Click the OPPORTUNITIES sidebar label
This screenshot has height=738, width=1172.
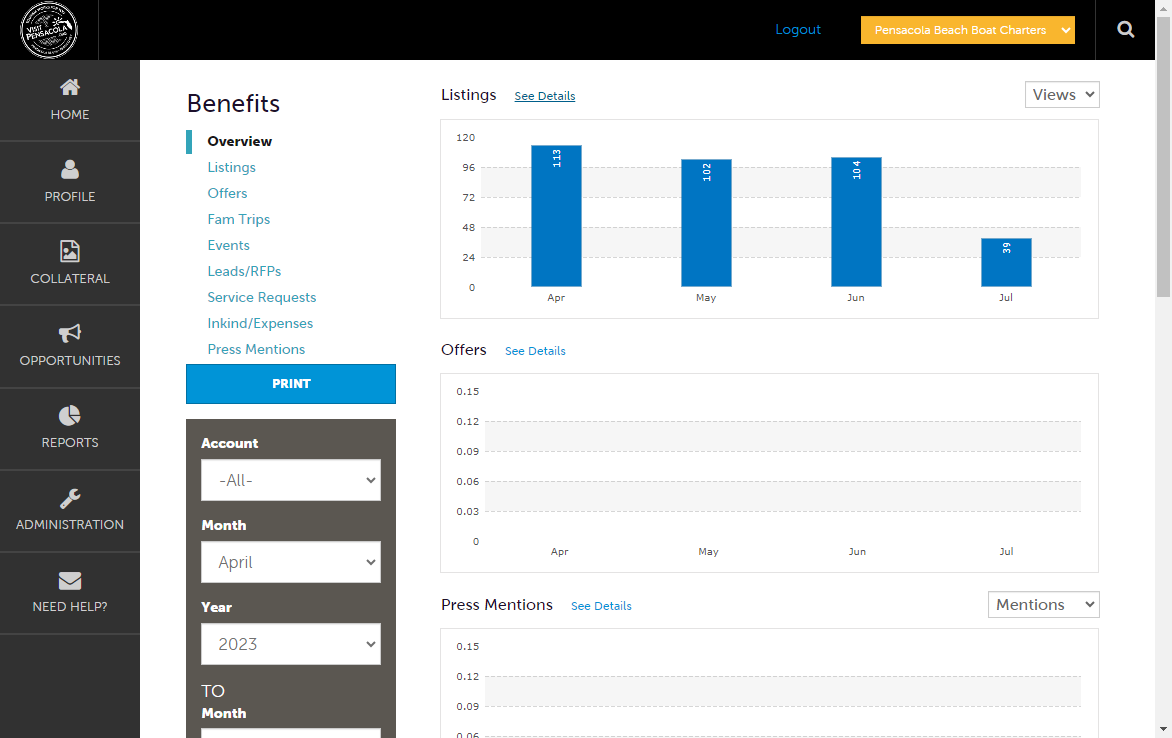click(70, 360)
